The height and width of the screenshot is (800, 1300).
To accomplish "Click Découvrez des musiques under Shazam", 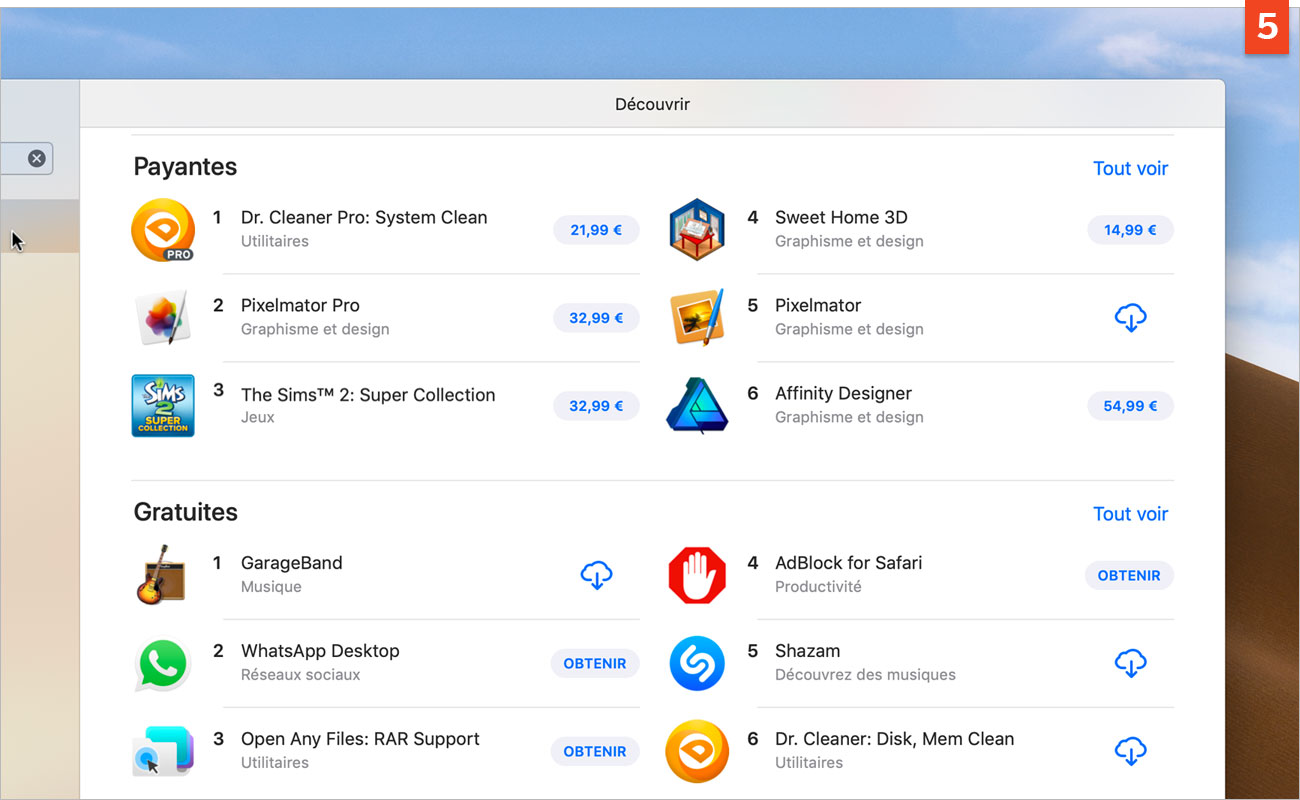I will (865, 674).
